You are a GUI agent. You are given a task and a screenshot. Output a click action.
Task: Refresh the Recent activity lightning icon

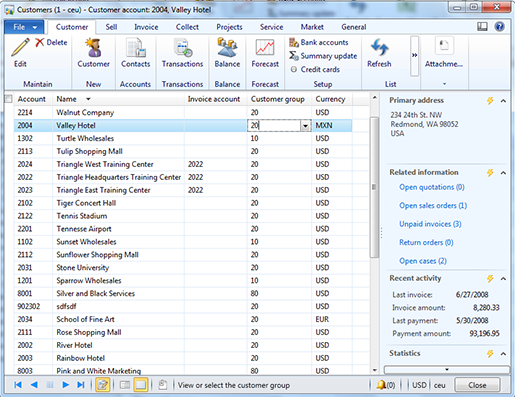(490, 278)
